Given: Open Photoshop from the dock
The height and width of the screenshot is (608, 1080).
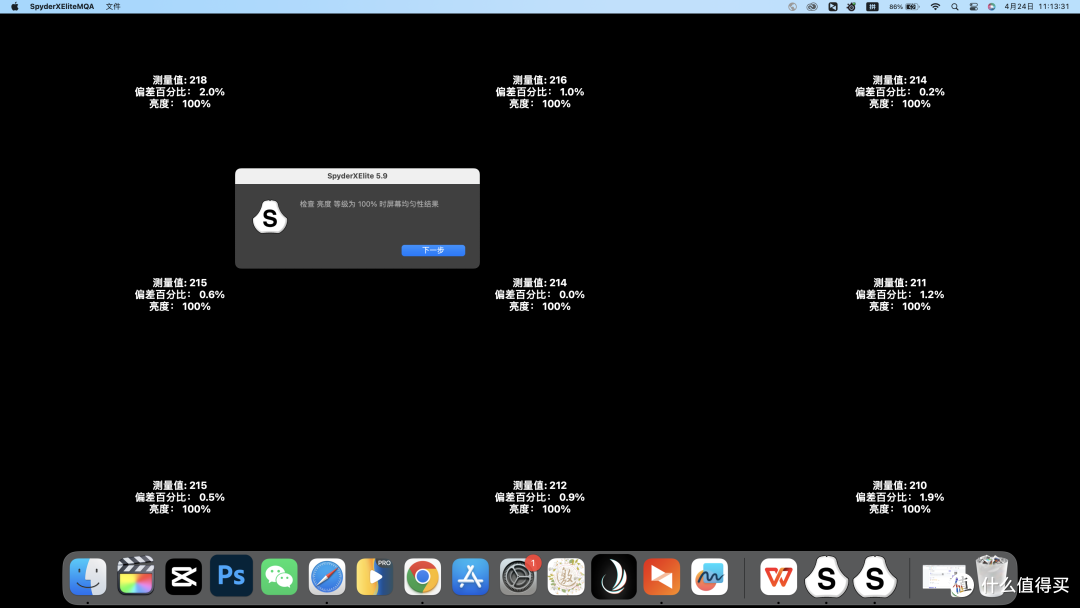Looking at the screenshot, I should pyautogui.click(x=231, y=576).
